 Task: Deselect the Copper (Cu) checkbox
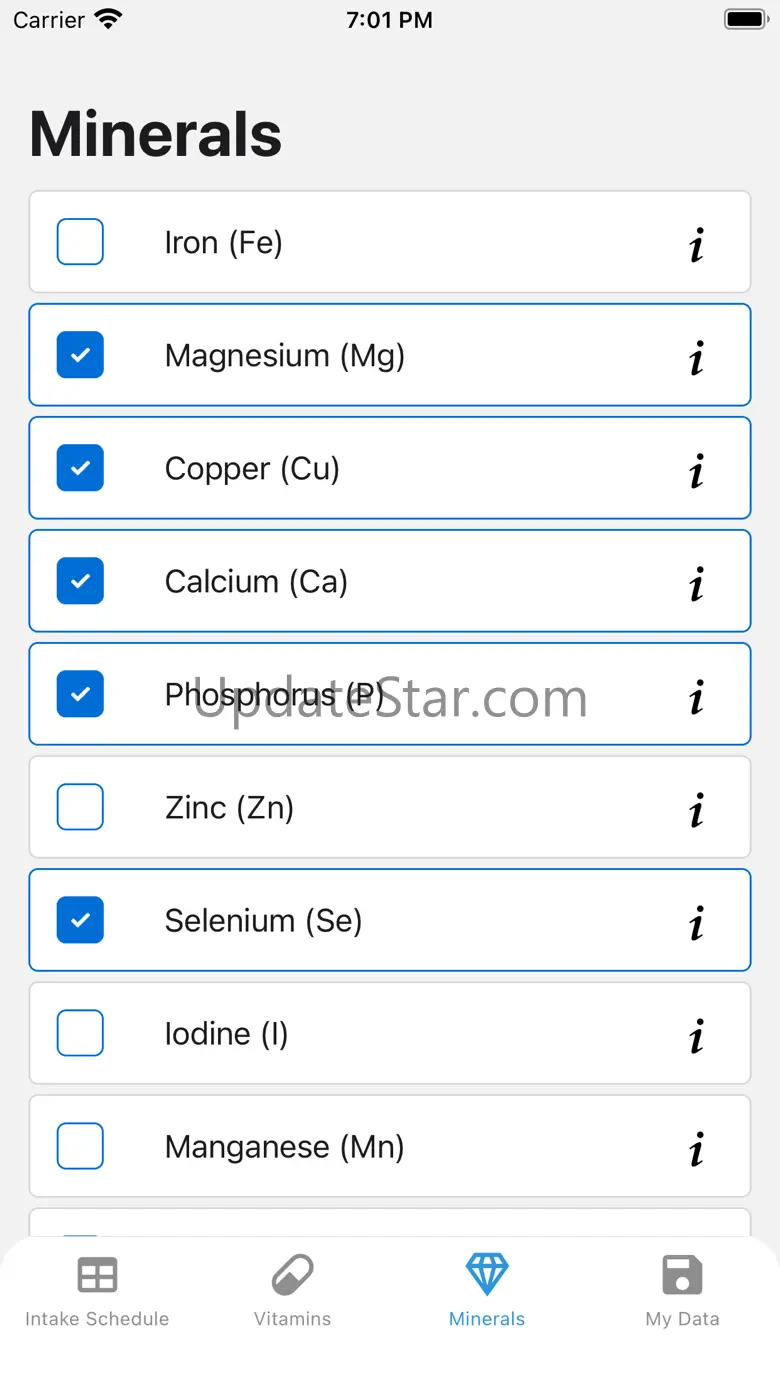point(80,468)
